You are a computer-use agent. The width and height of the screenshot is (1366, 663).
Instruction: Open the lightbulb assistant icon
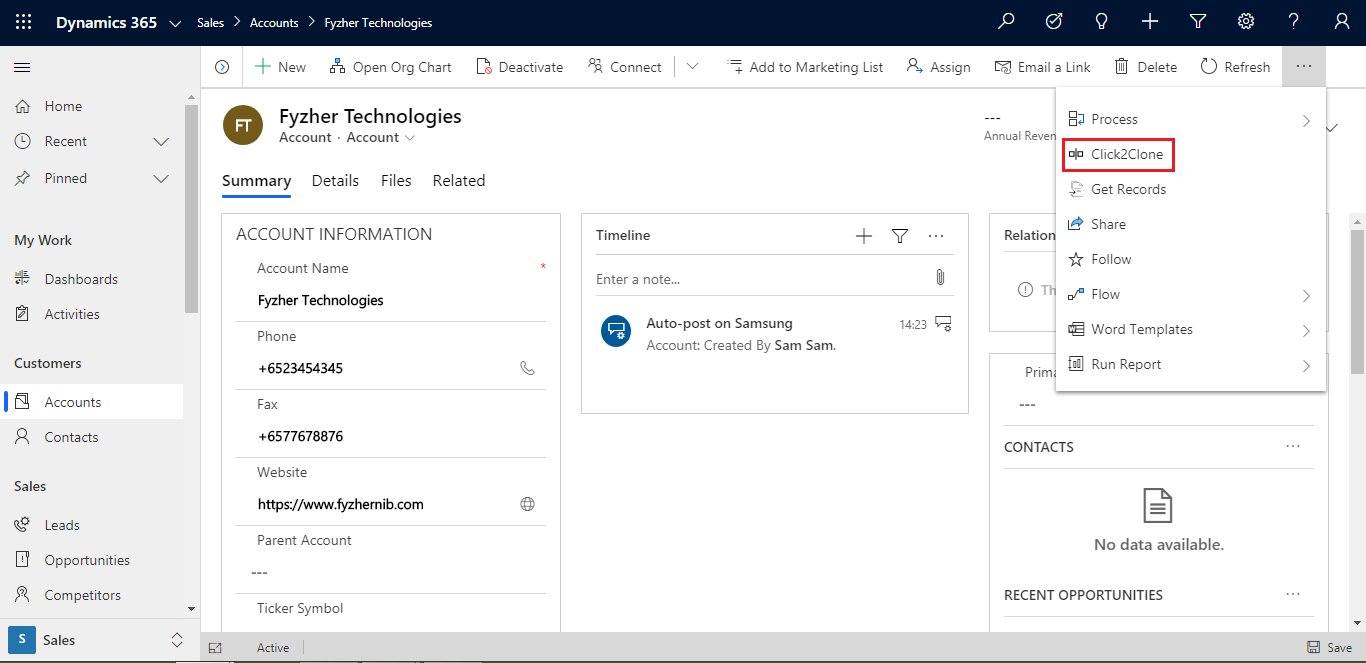[x=1102, y=22]
